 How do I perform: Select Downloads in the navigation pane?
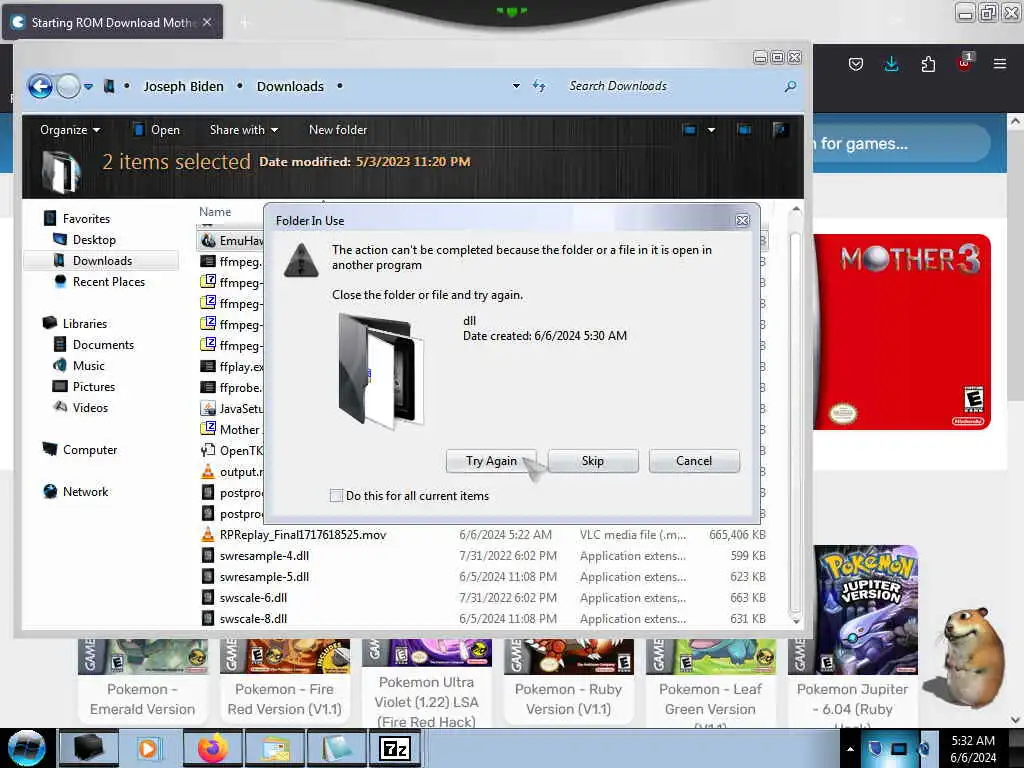101,261
